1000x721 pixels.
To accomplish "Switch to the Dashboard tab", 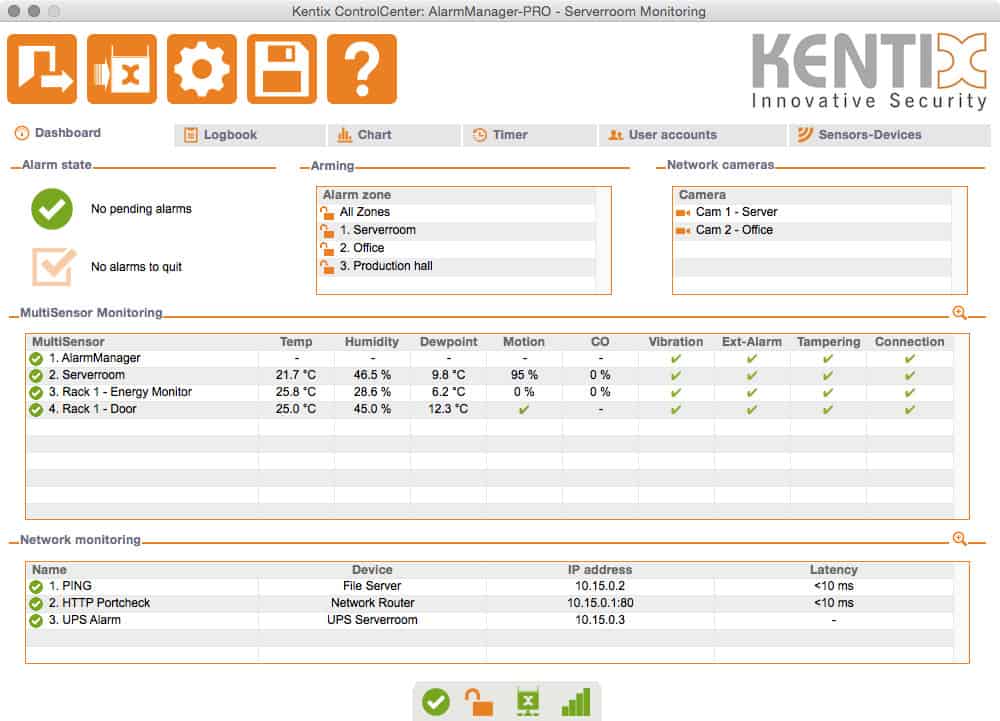I will coord(58,133).
